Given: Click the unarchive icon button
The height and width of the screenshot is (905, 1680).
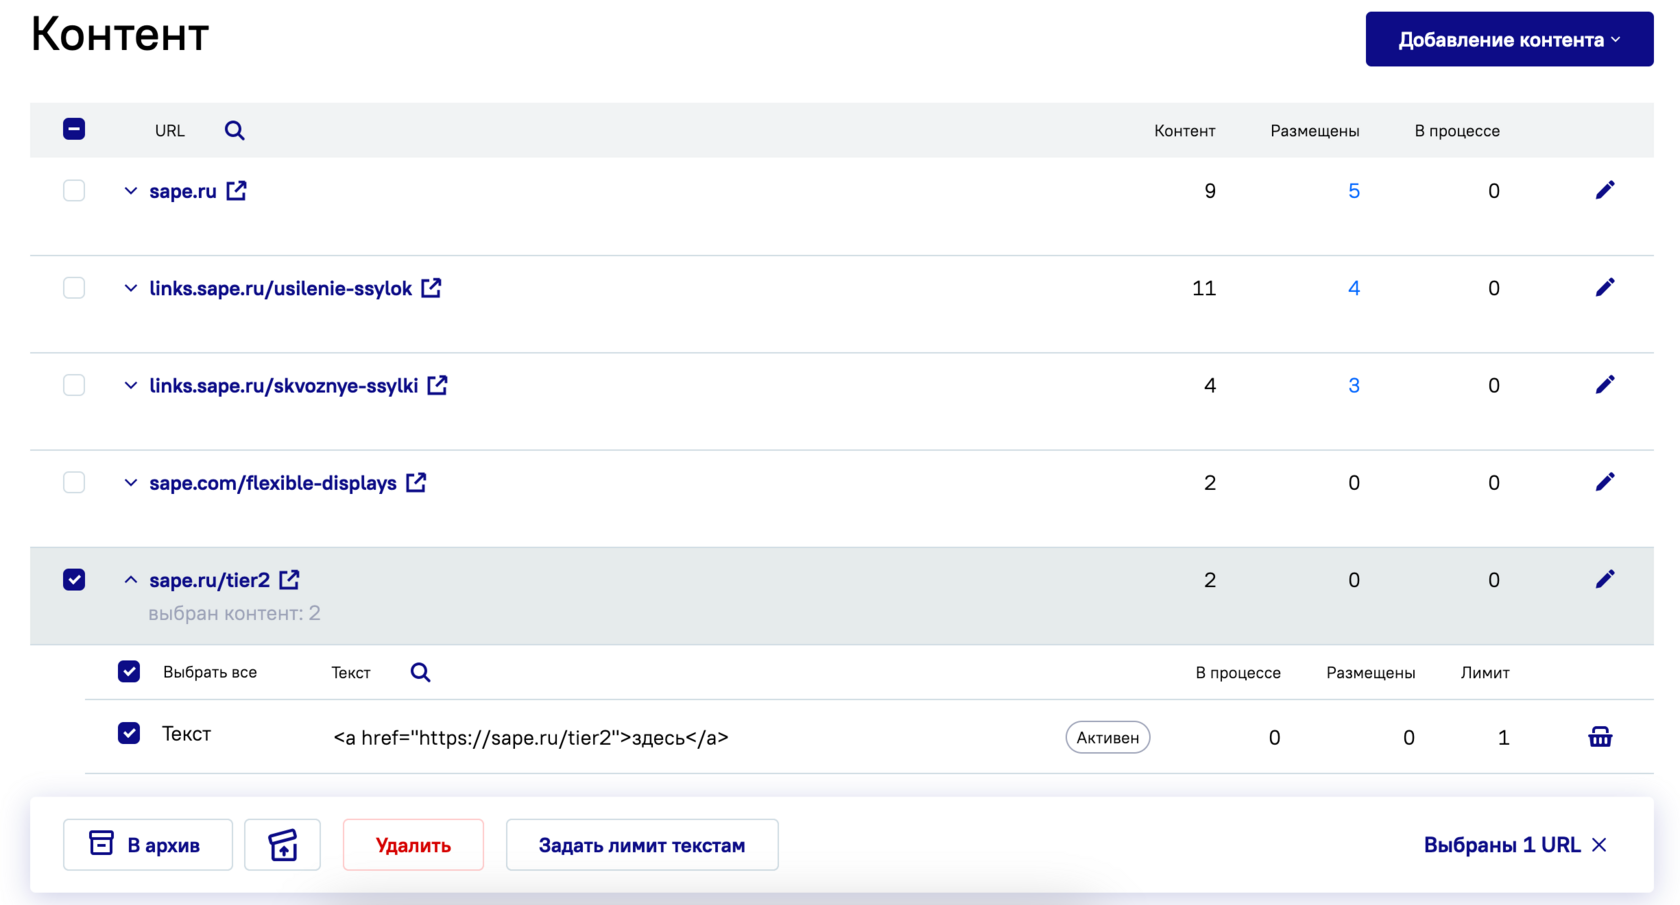Looking at the screenshot, I should [282, 845].
